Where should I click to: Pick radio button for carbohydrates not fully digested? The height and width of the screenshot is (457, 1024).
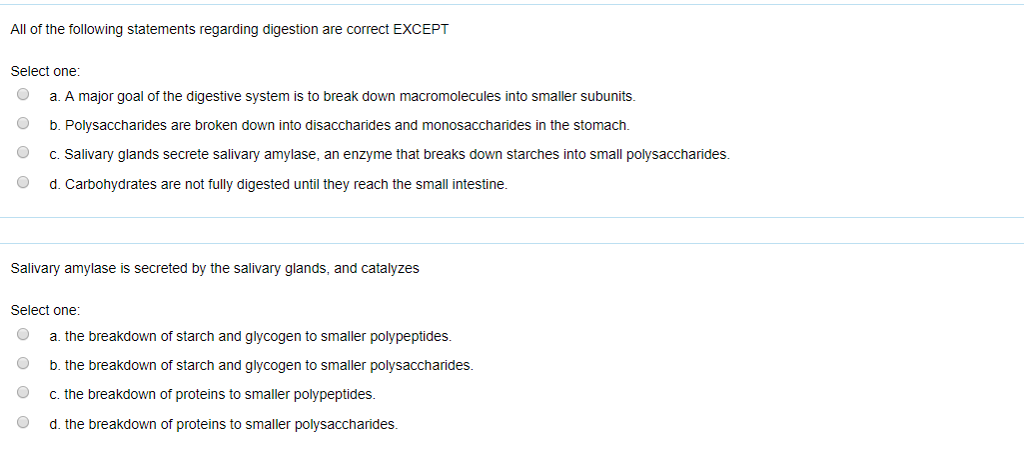pos(22,184)
